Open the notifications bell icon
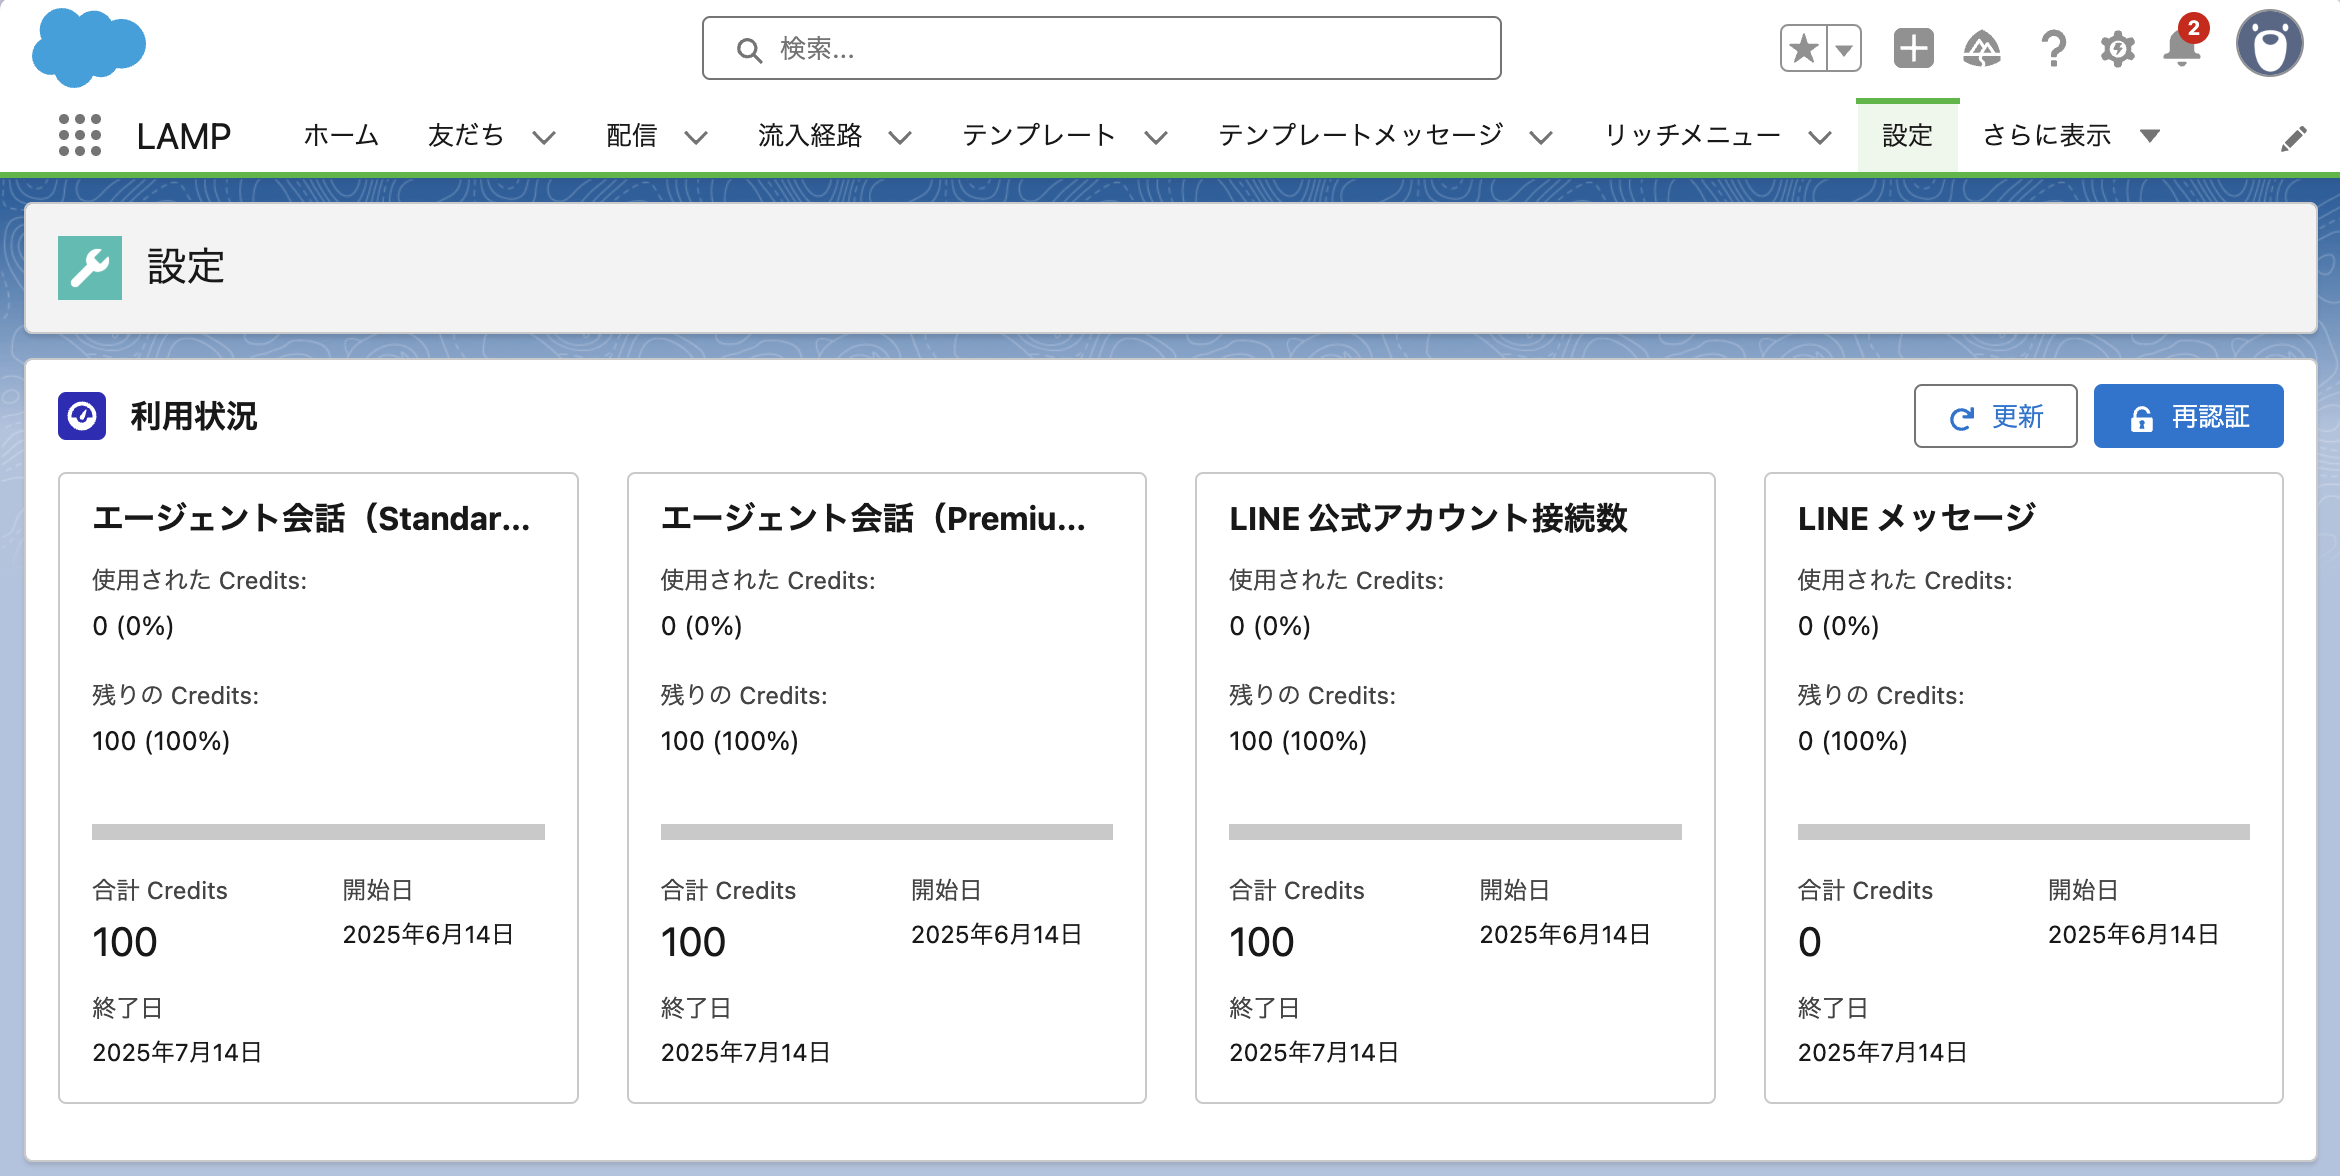 point(2181,48)
